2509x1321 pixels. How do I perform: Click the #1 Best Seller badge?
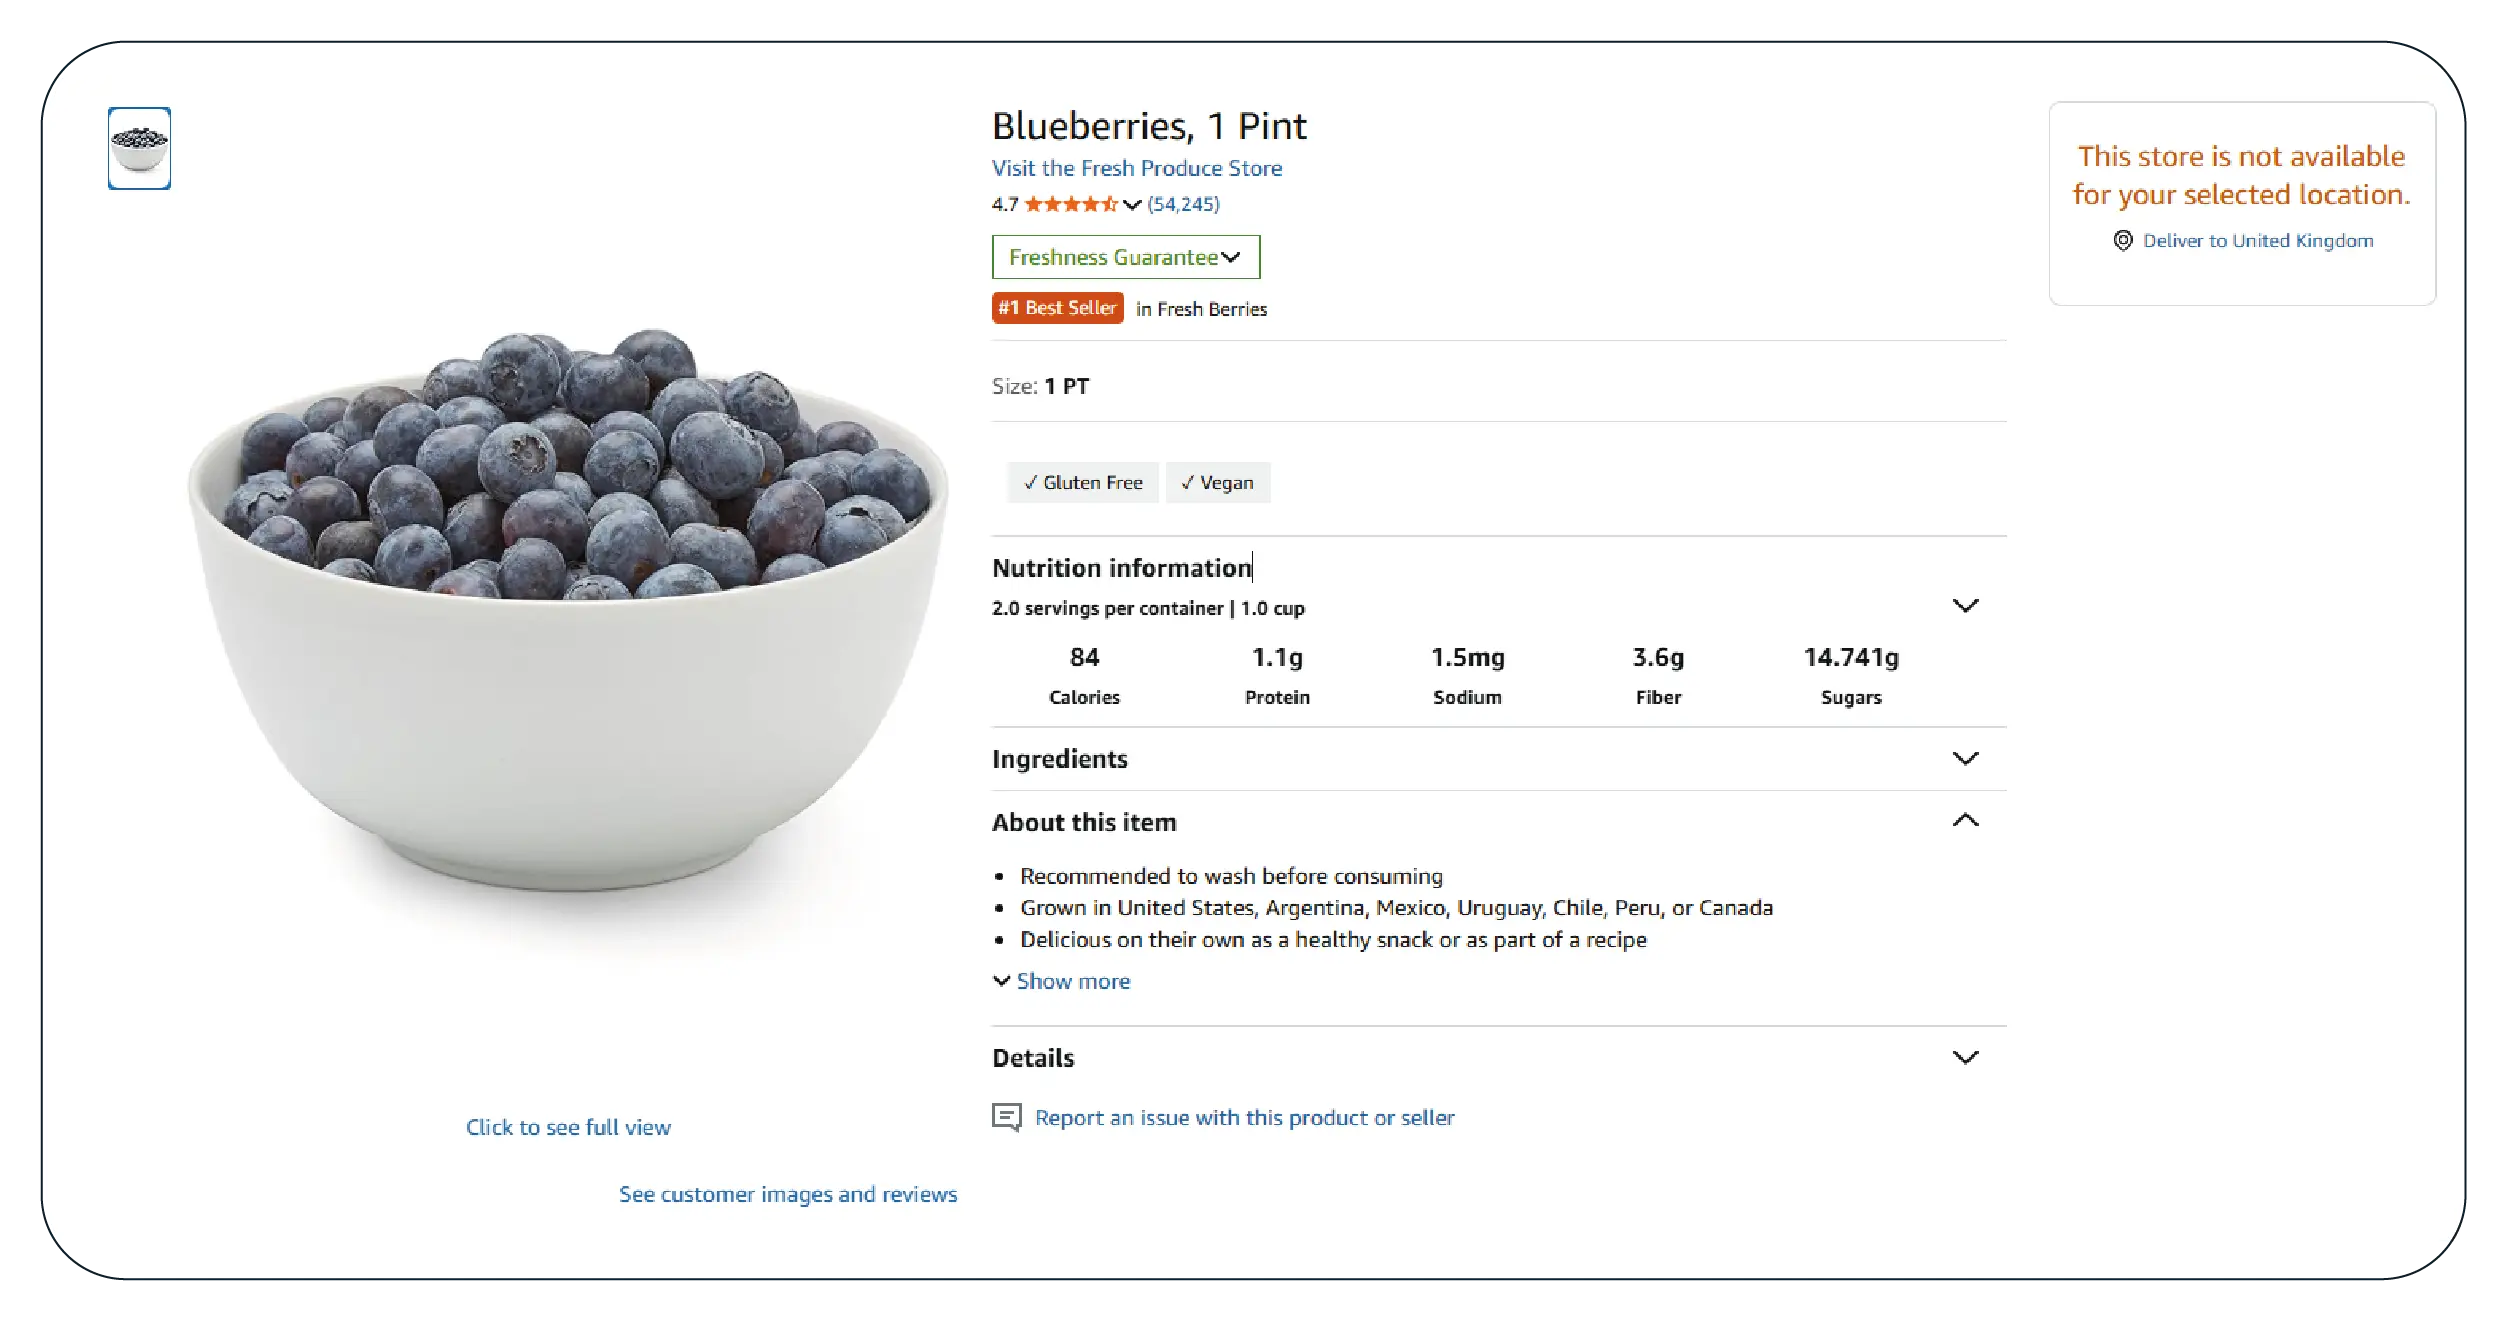(x=1057, y=308)
